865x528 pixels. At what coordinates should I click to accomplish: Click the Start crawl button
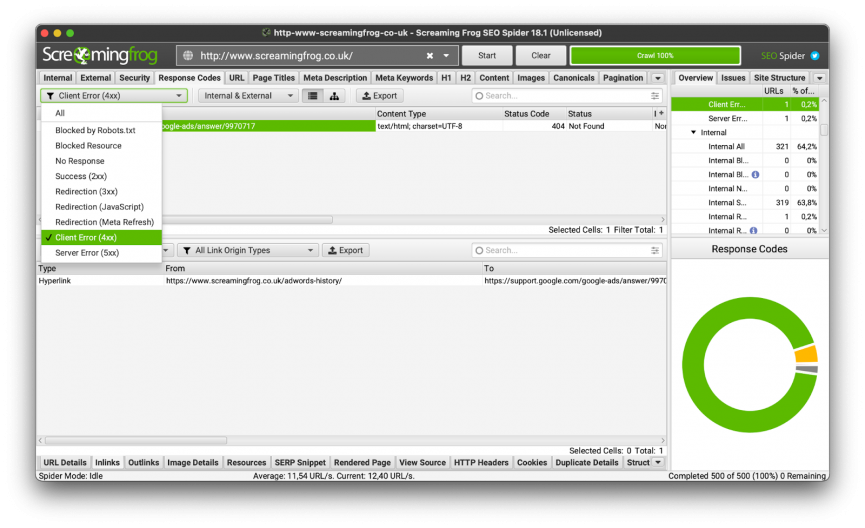point(487,56)
